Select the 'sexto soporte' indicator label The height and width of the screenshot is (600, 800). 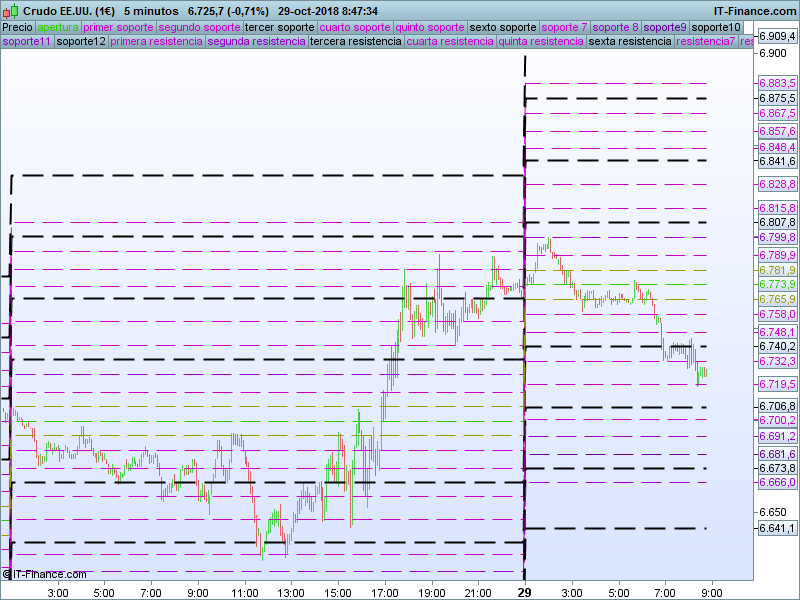coord(502,27)
